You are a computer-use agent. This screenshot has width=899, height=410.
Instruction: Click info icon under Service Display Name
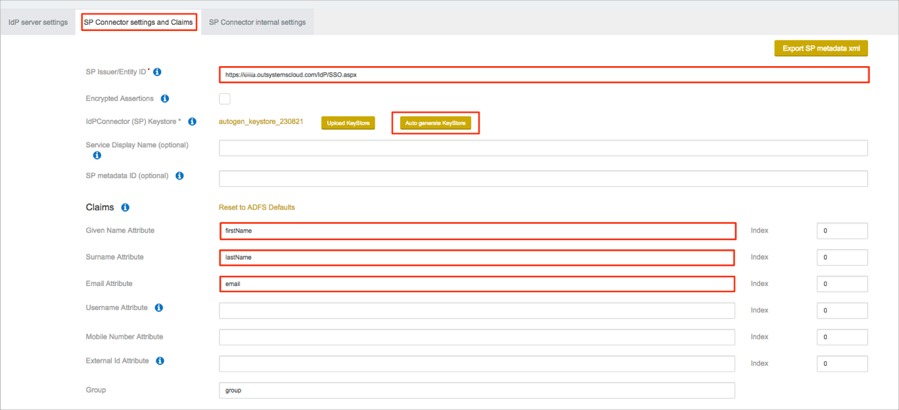coord(97,156)
